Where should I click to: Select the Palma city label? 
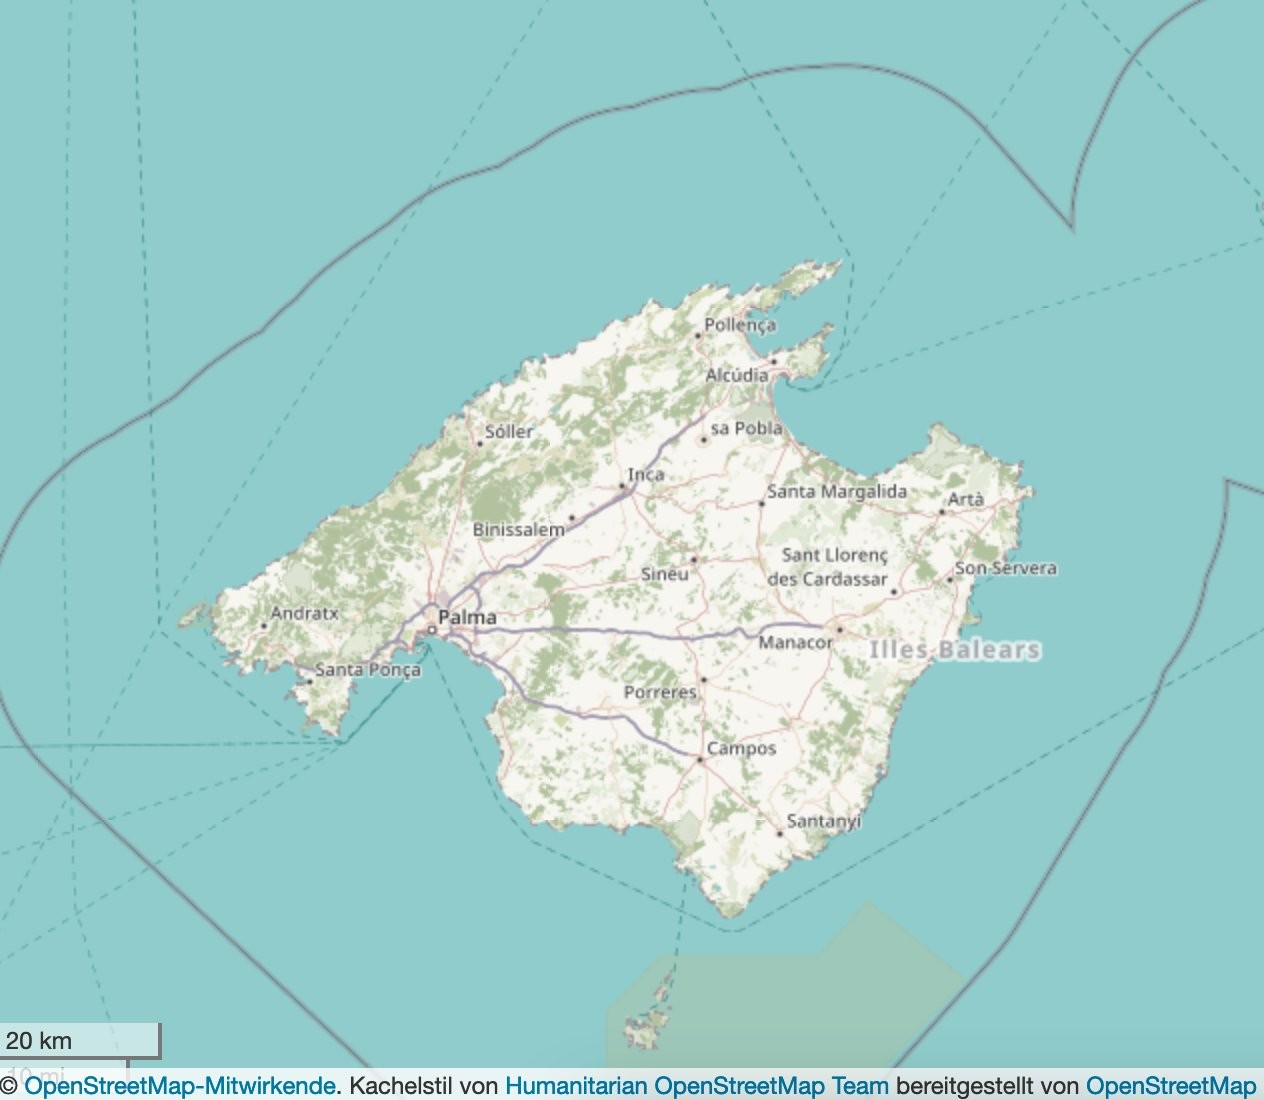pos(467,617)
